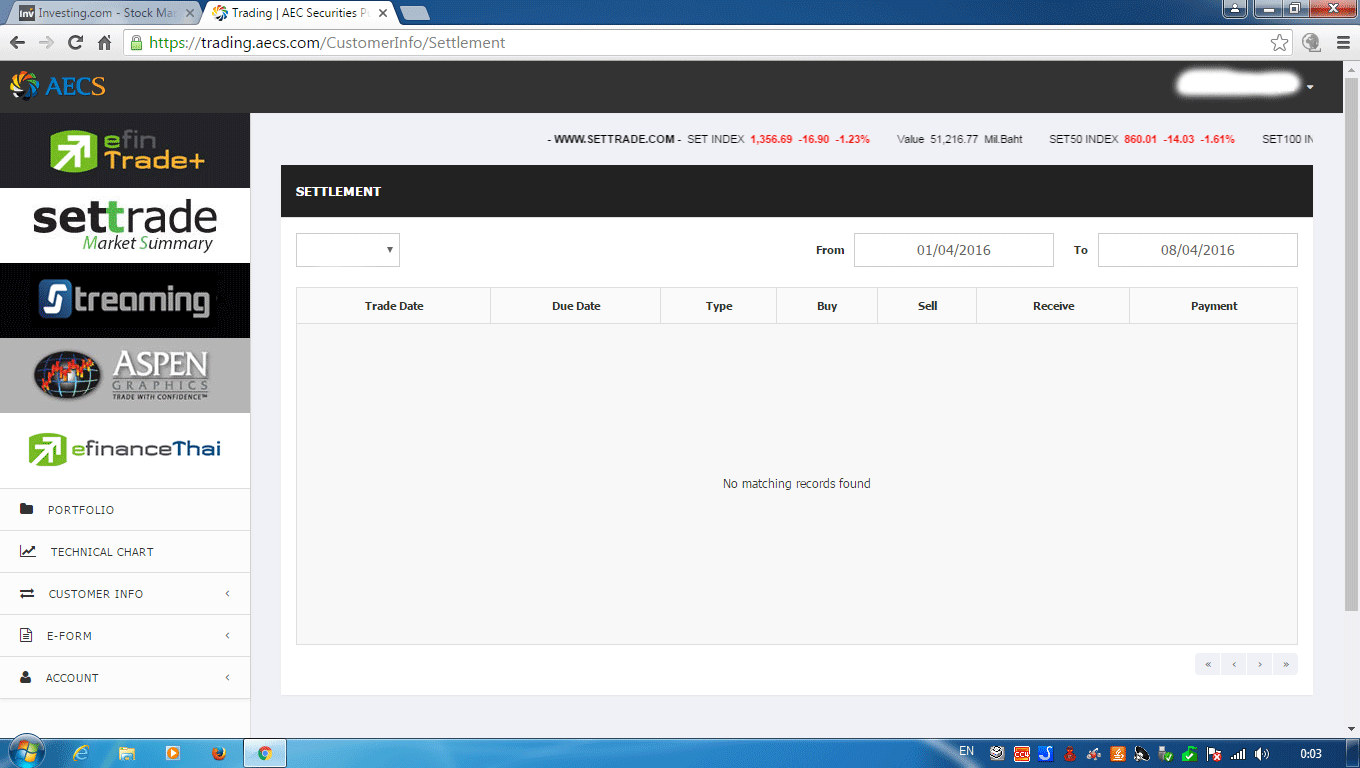Click the chevron beside Account

[x=227, y=678]
